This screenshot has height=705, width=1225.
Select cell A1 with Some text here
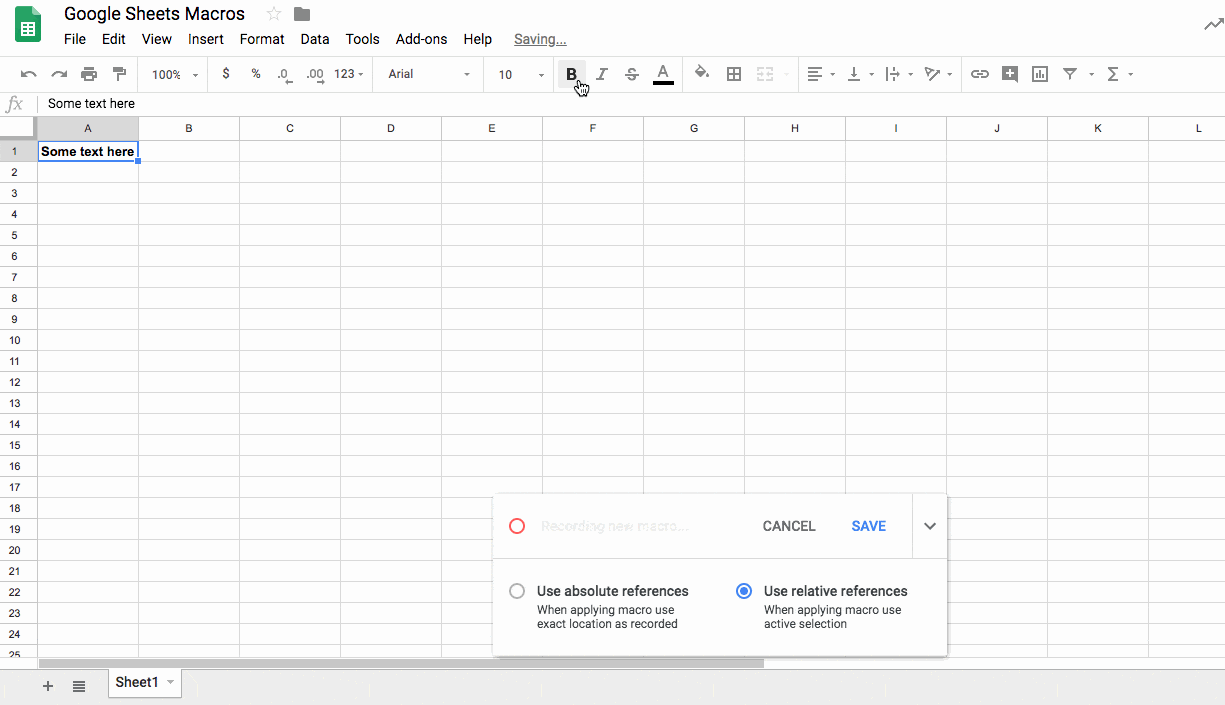coord(88,151)
